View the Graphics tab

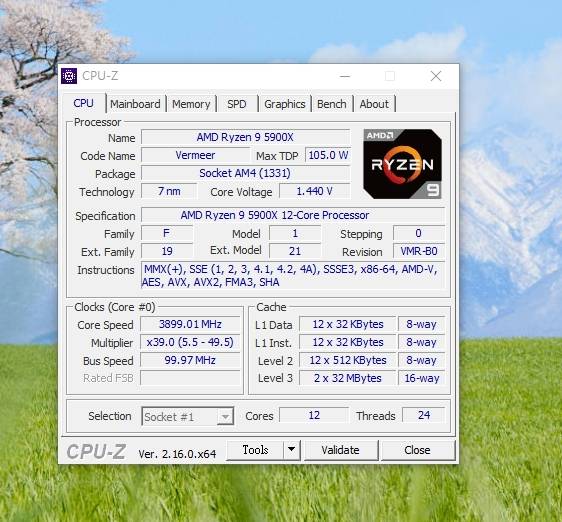285,104
